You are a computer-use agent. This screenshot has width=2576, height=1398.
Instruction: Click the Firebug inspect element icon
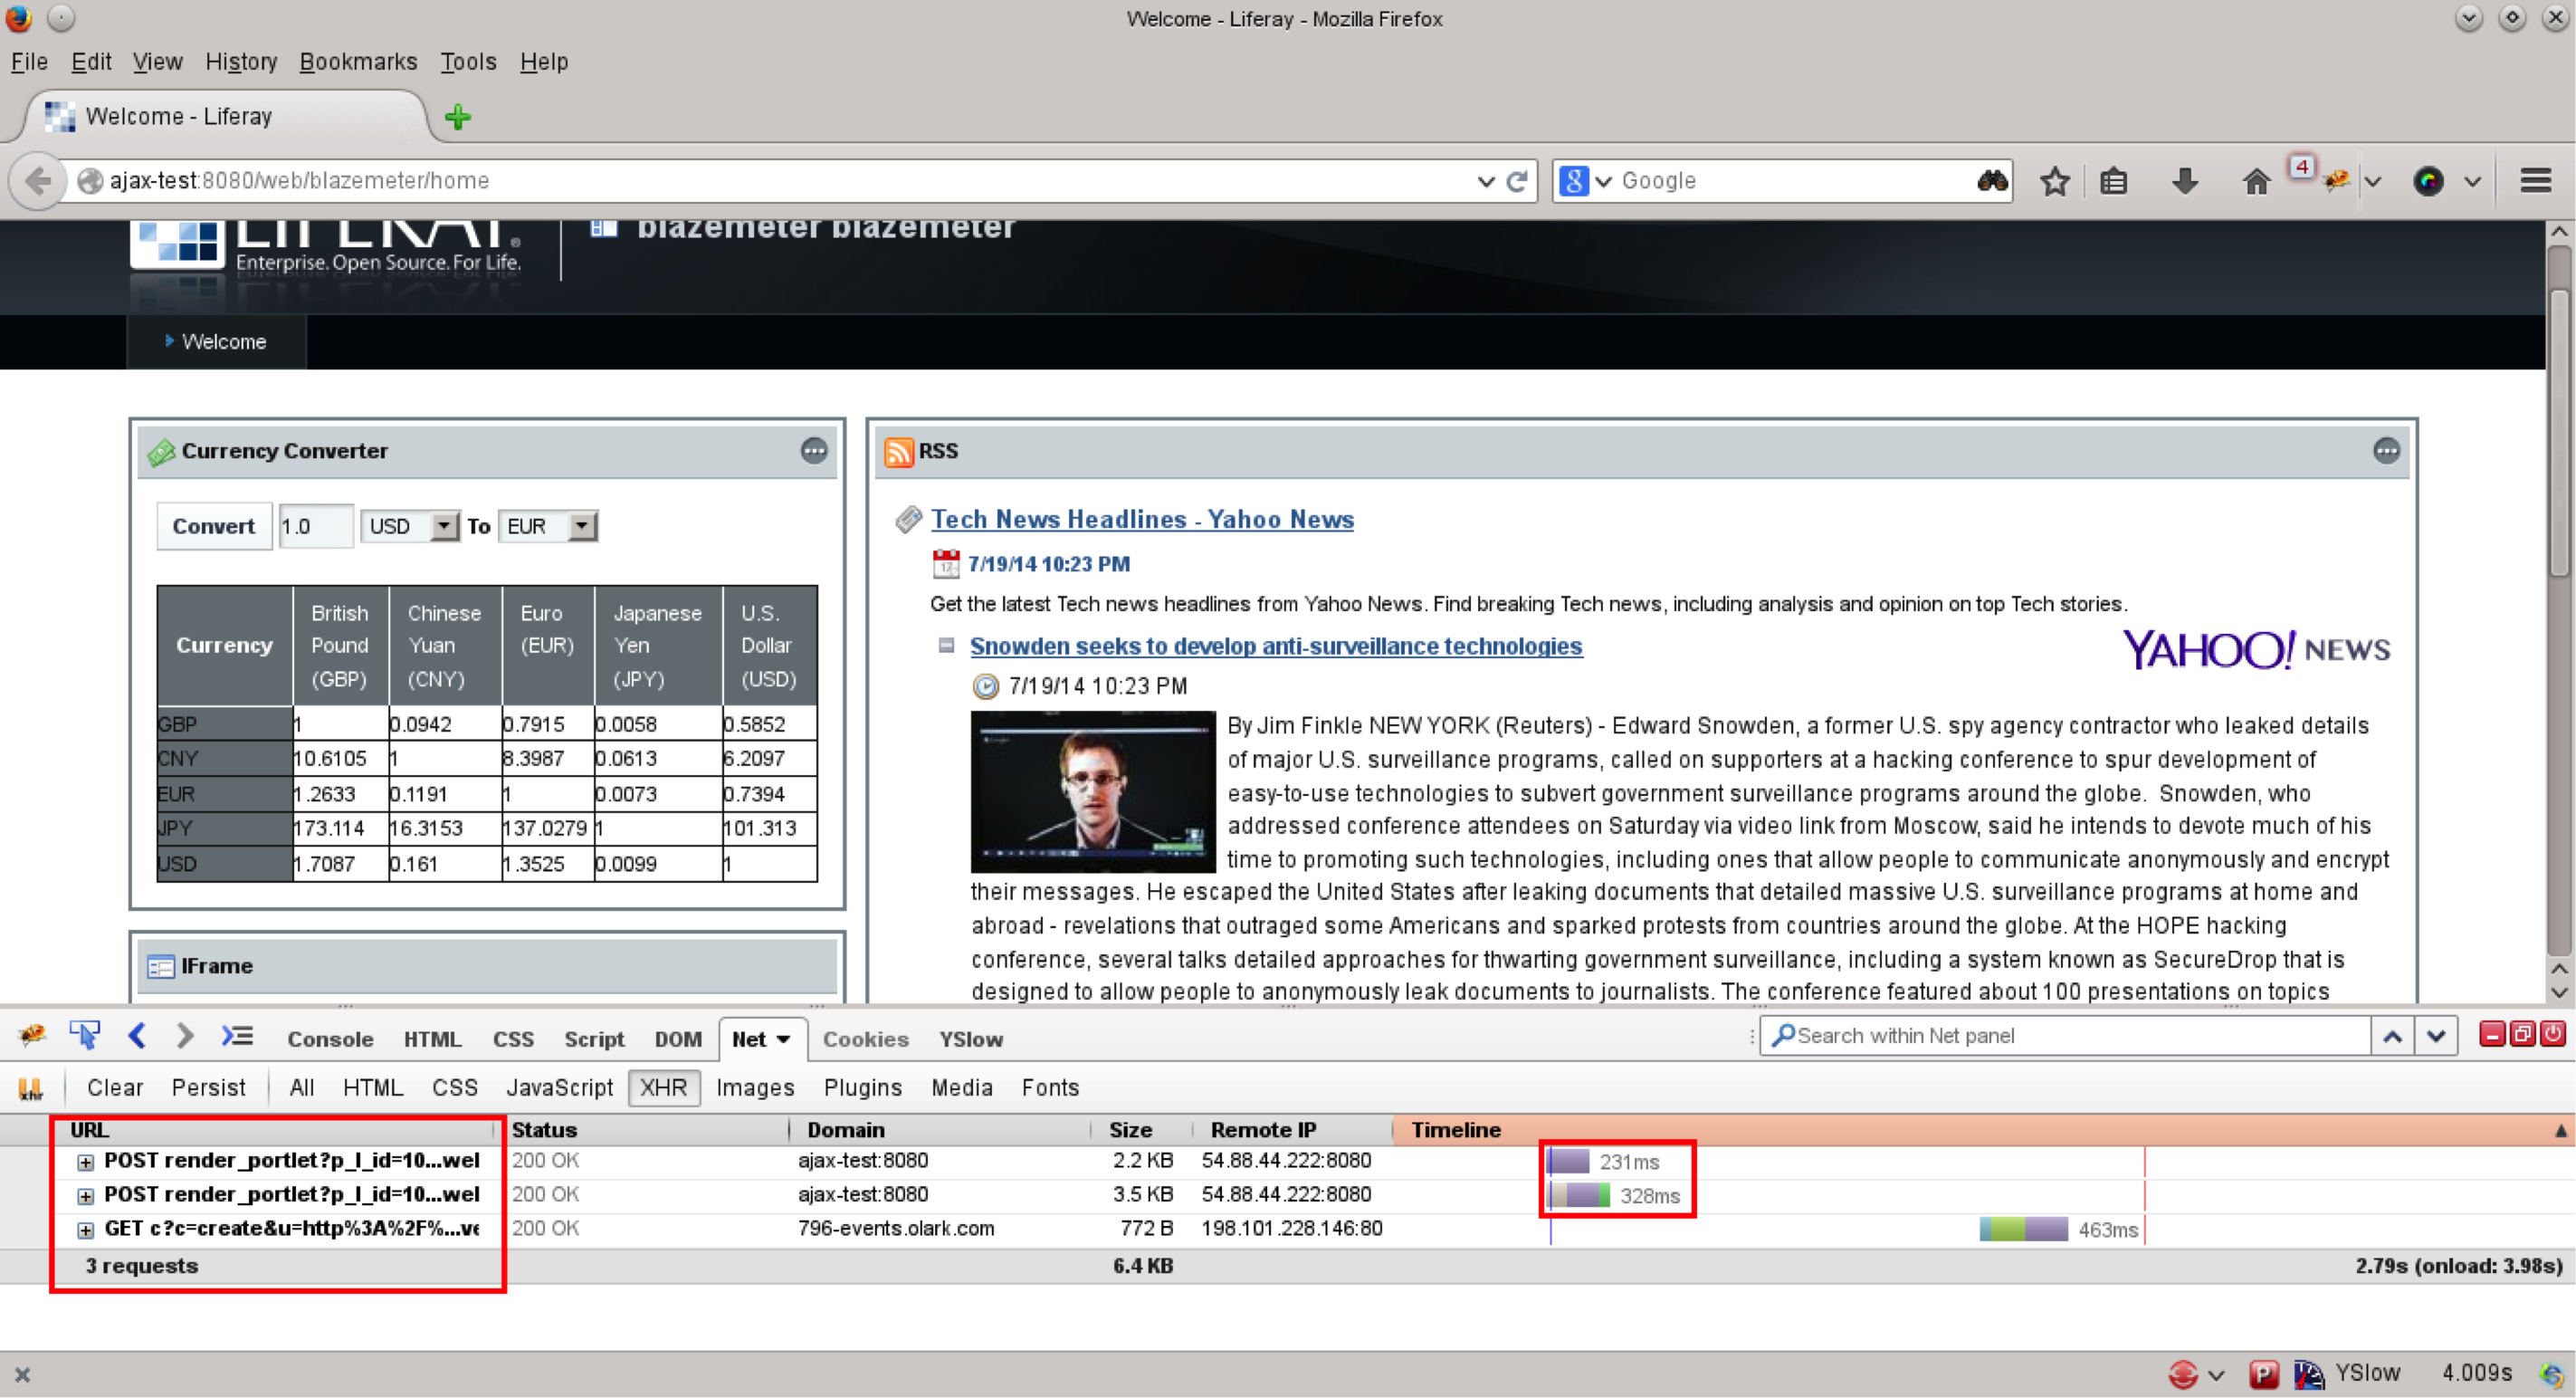pyautogui.click(x=85, y=1036)
